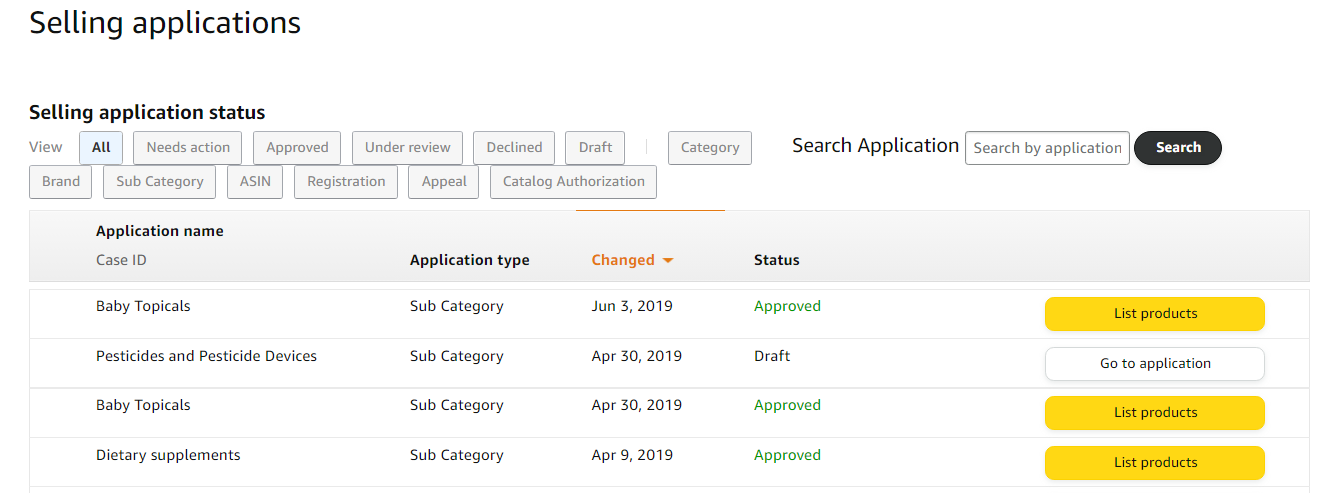The height and width of the screenshot is (493, 1333).
Task: Filter by Needs action status
Action: (188, 148)
